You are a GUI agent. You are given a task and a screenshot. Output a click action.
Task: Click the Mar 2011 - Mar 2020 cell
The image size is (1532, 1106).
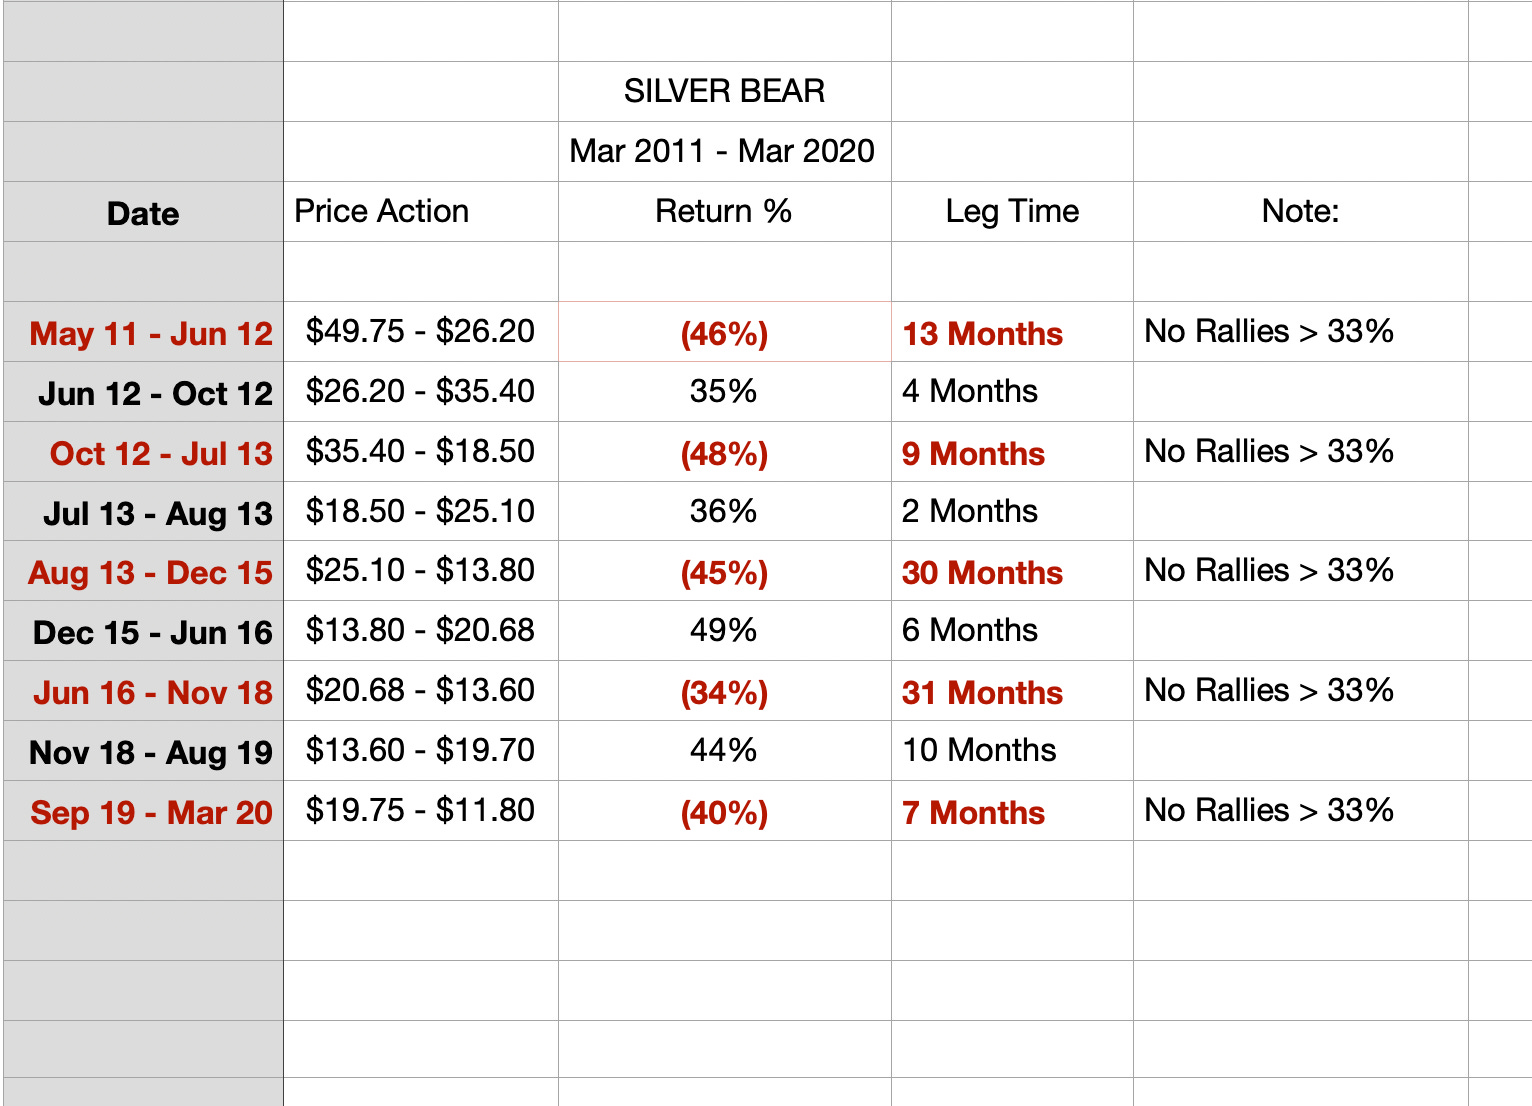(x=724, y=152)
